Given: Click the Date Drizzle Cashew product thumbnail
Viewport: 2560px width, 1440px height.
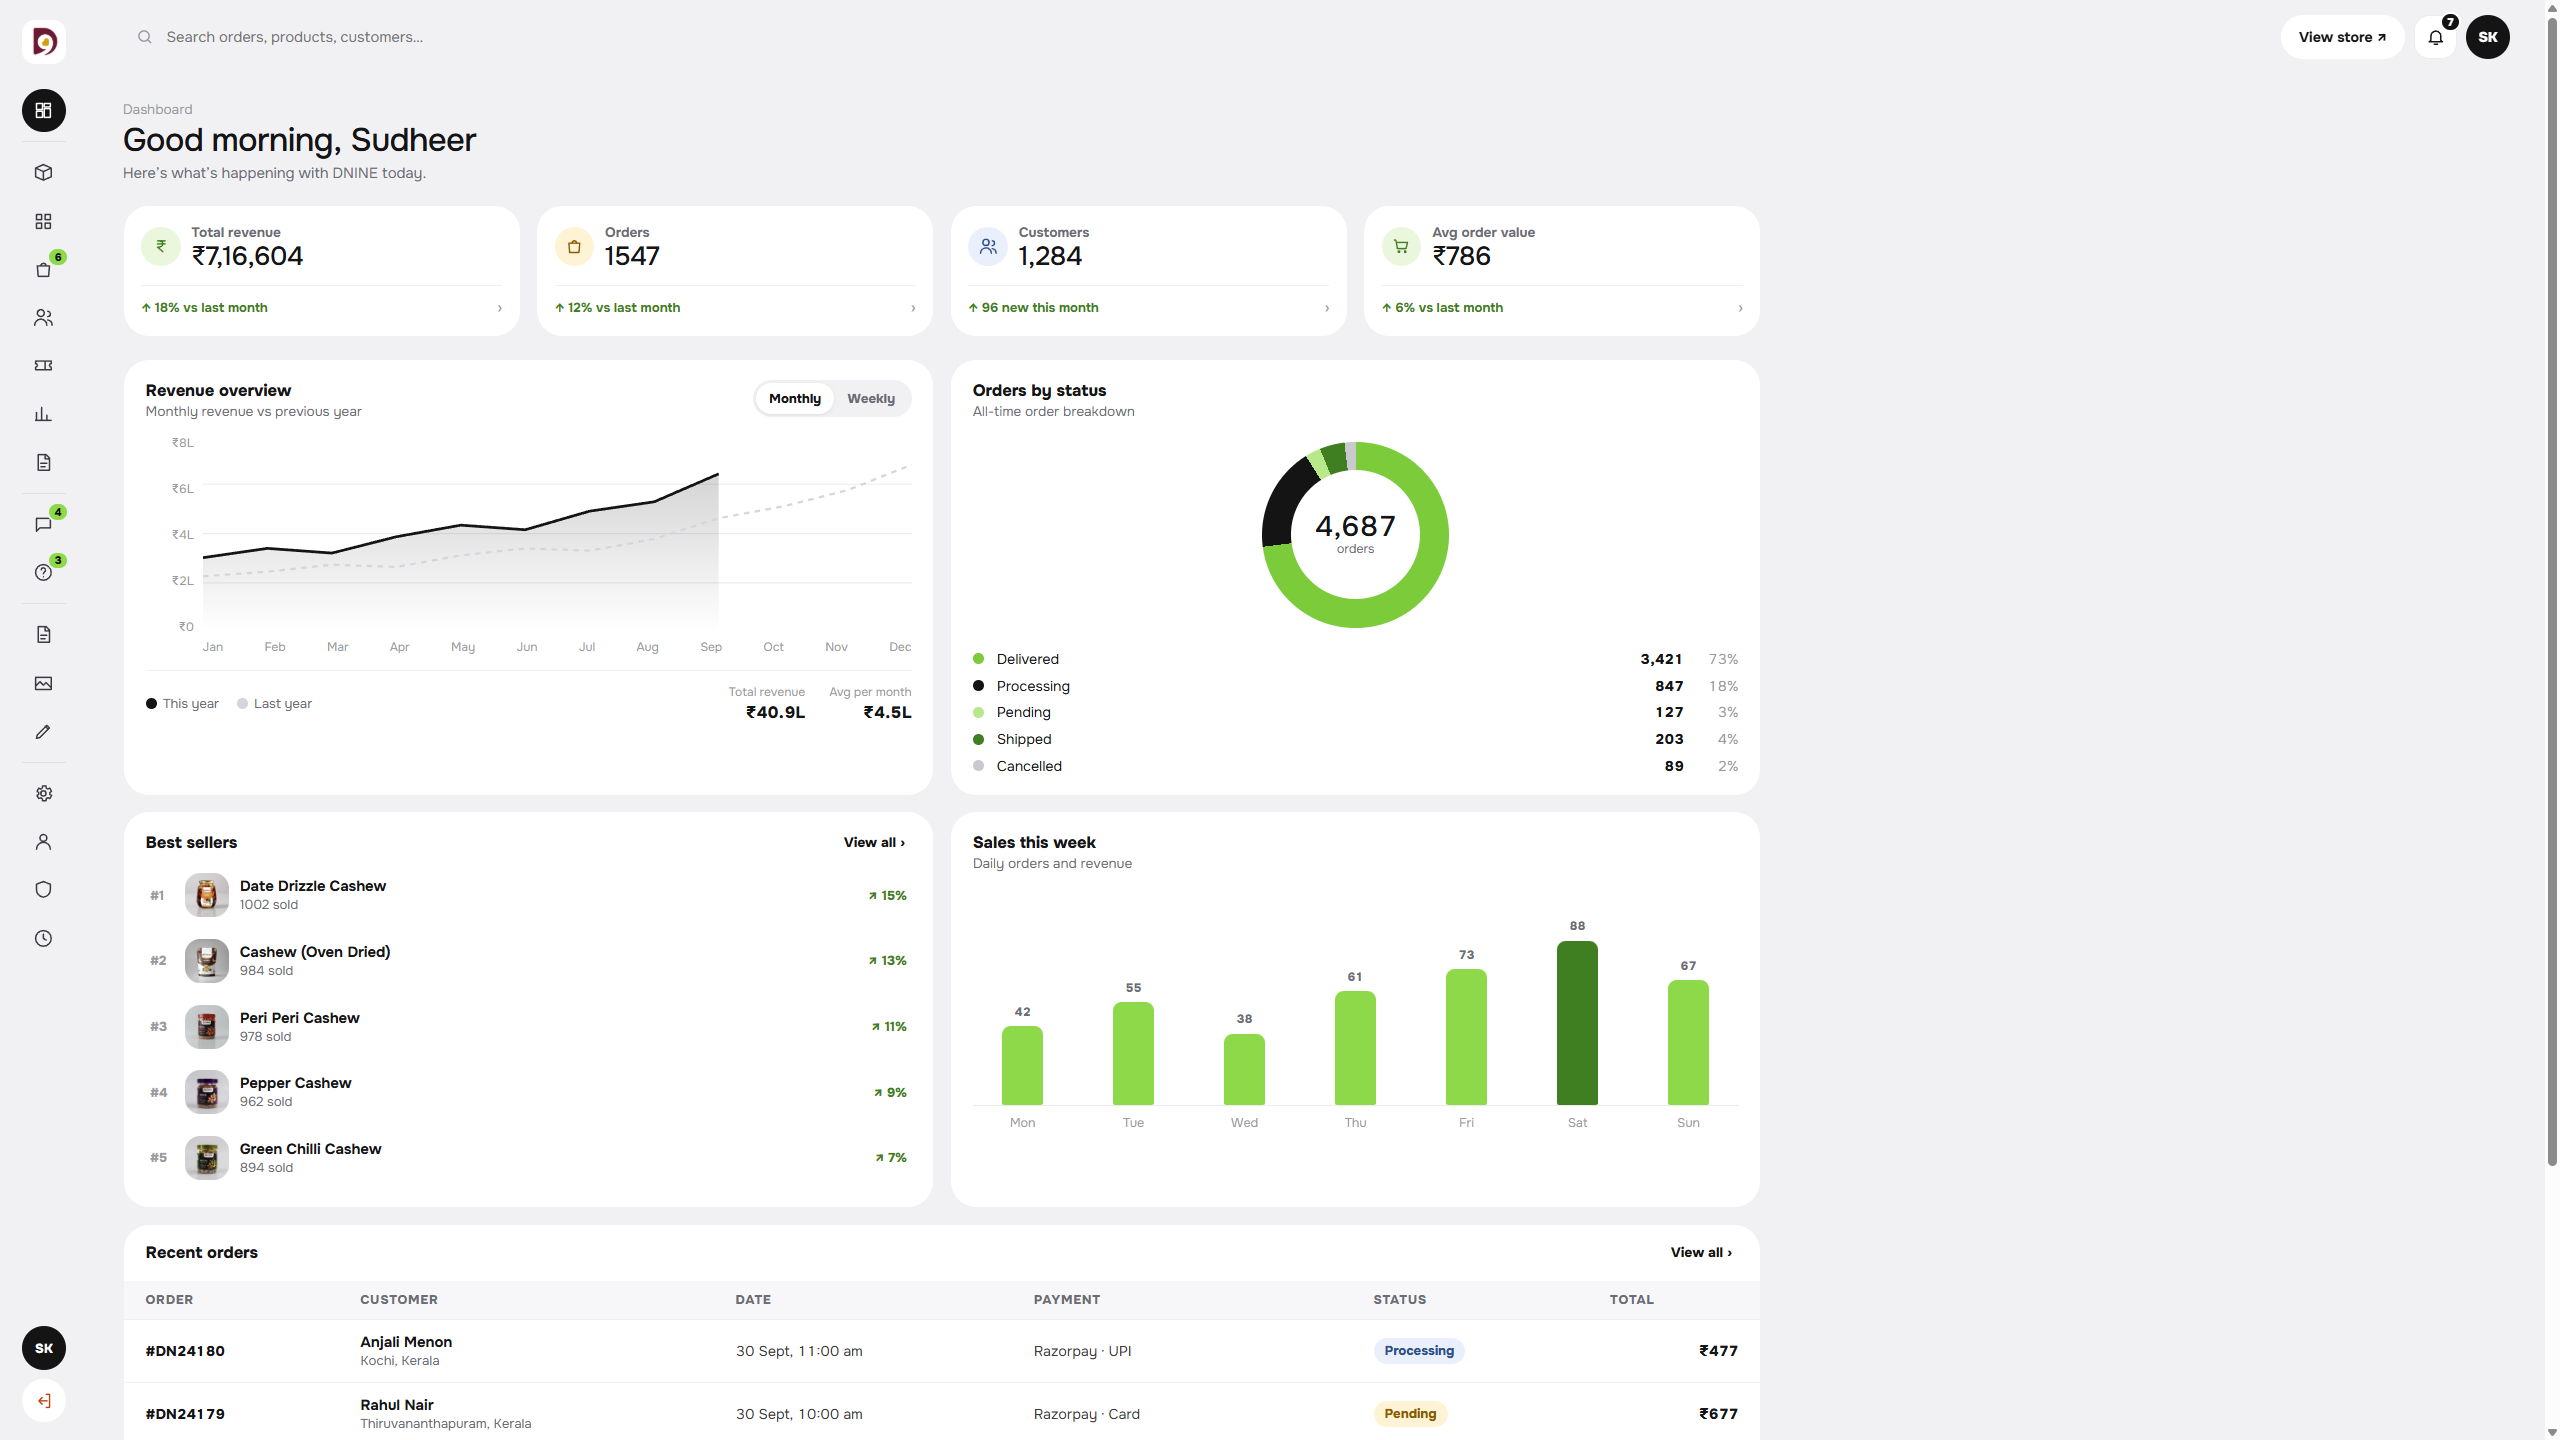Looking at the screenshot, I should [207, 895].
